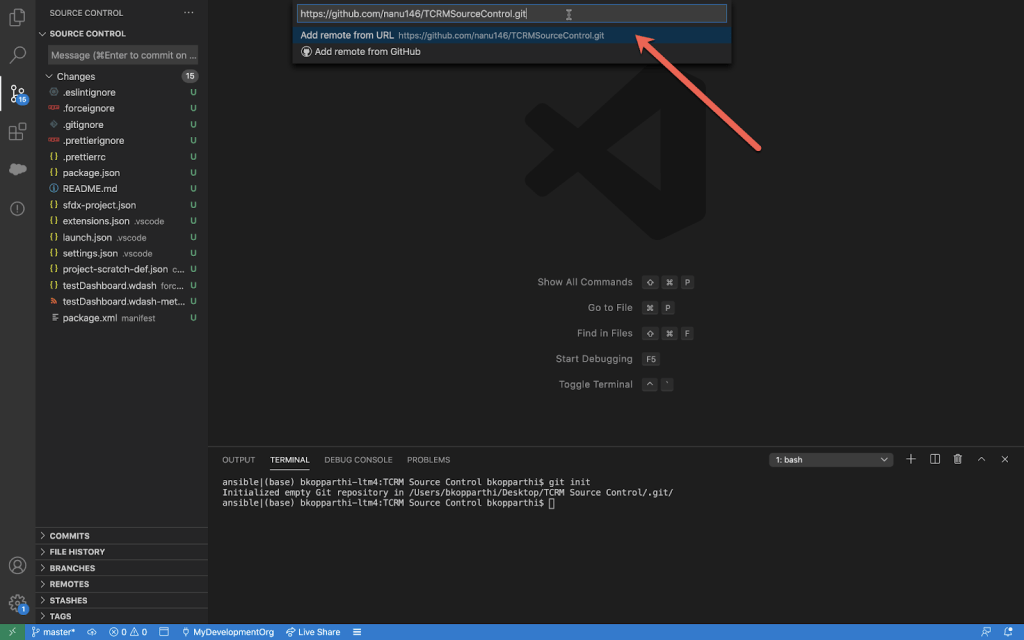This screenshot has width=1024, height=640.
Task: Expand the COMMITS section
Action: [69, 536]
